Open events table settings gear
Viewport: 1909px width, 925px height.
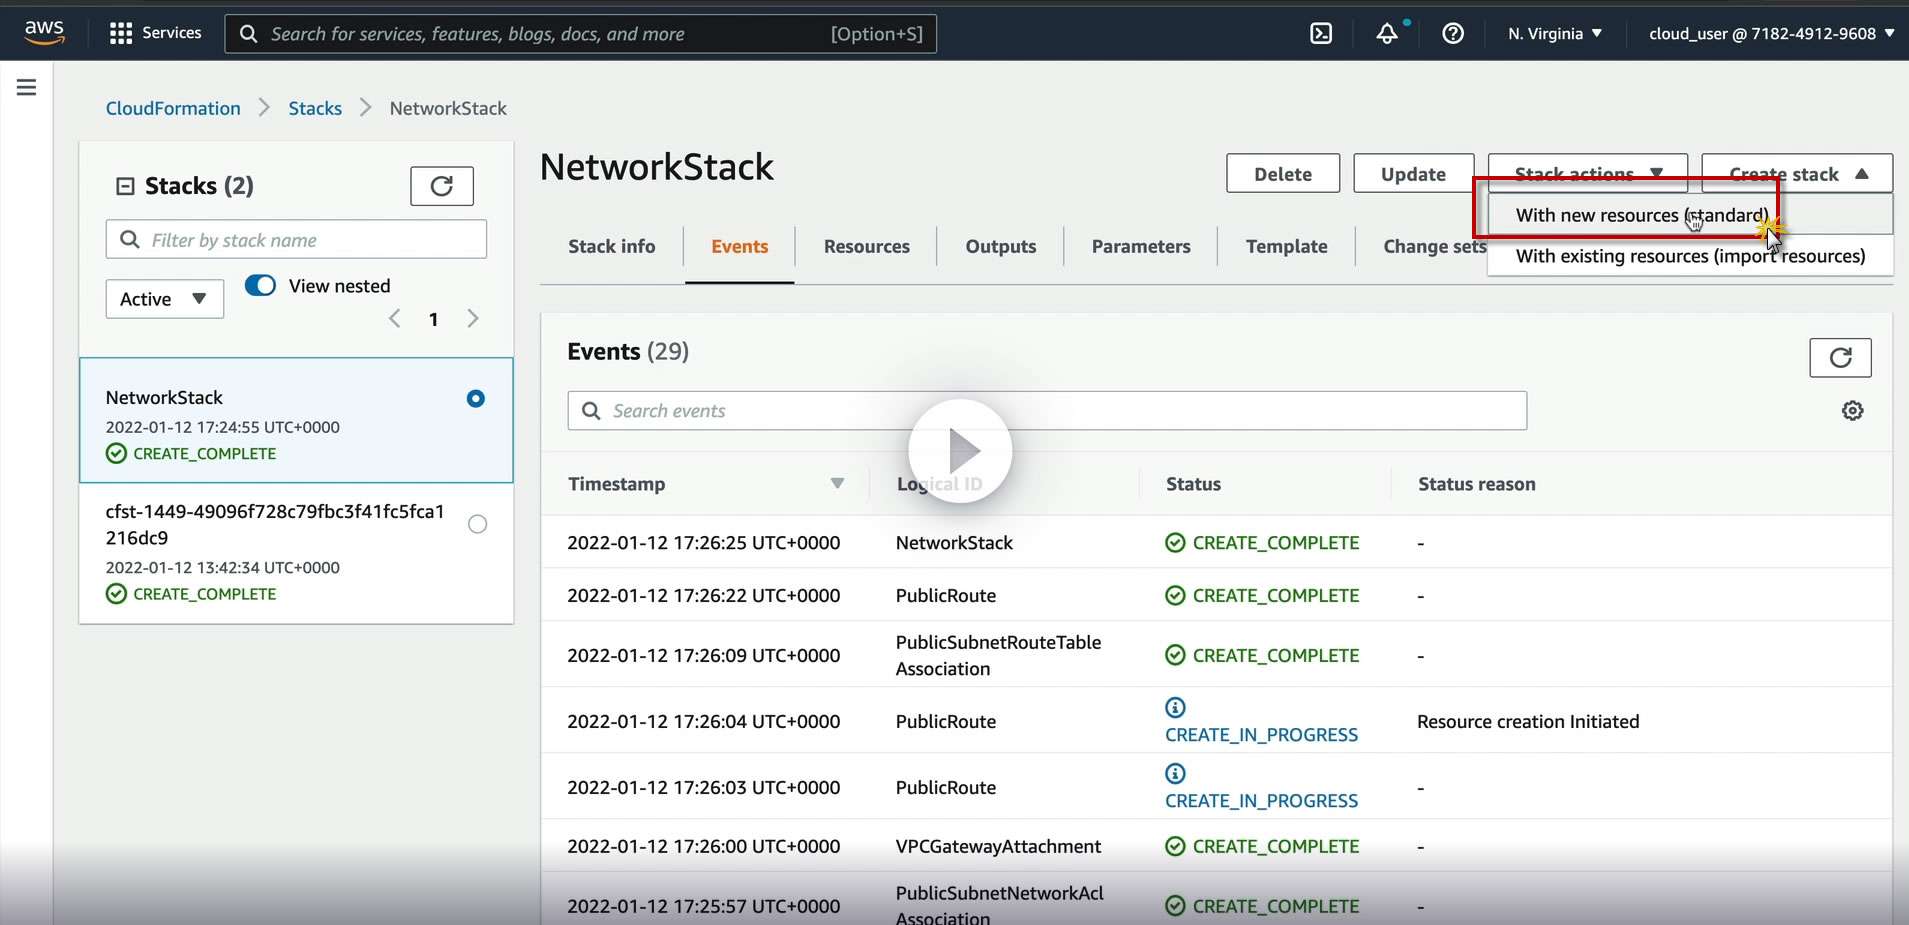[1852, 411]
